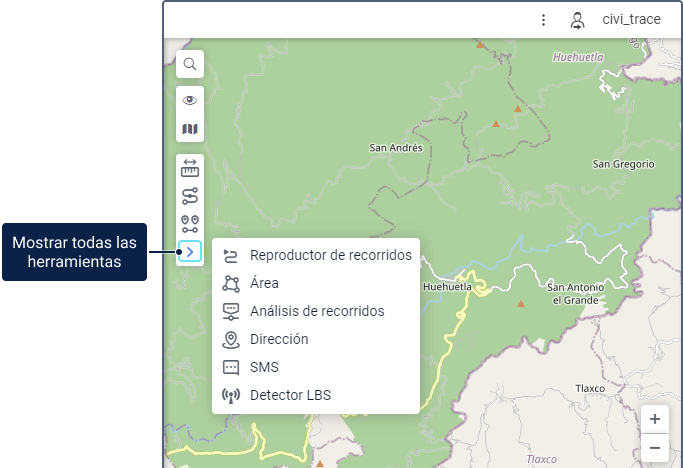683x468 pixels.
Task: Select the distance ruler tool
Action: 190,168
